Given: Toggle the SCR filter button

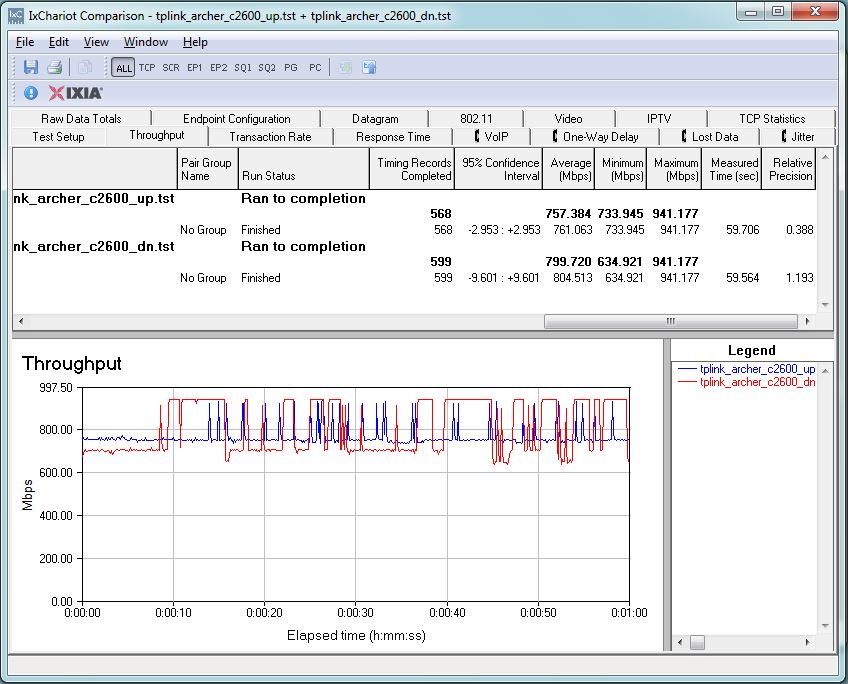Looking at the screenshot, I should (171, 68).
